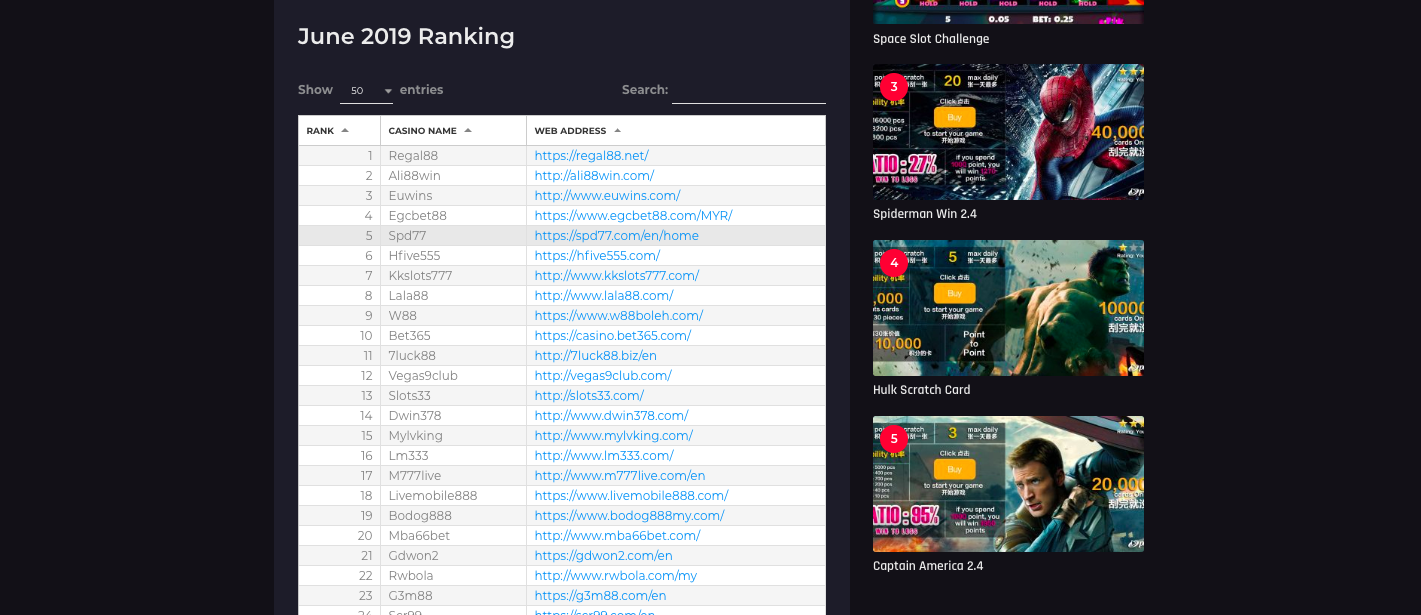Open the spd77.com/en/home link
Viewport: 1421px width, 615px height.
pyautogui.click(x=616, y=236)
